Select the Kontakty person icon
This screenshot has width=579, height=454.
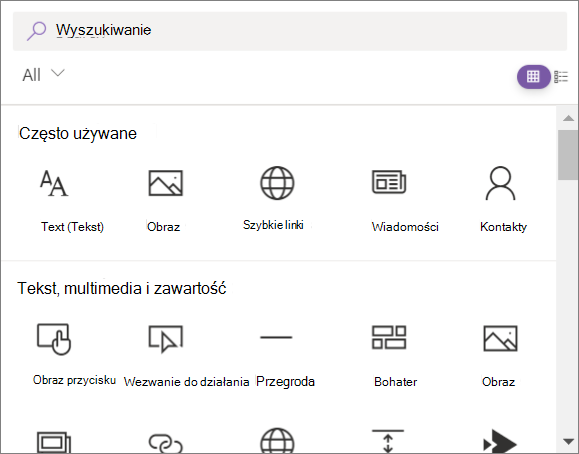[500, 183]
